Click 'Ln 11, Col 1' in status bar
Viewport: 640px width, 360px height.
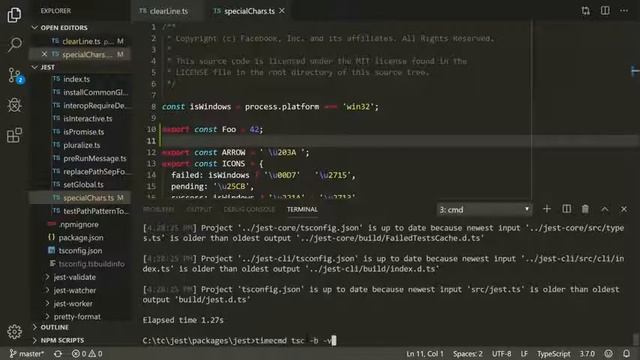[x=424, y=353]
